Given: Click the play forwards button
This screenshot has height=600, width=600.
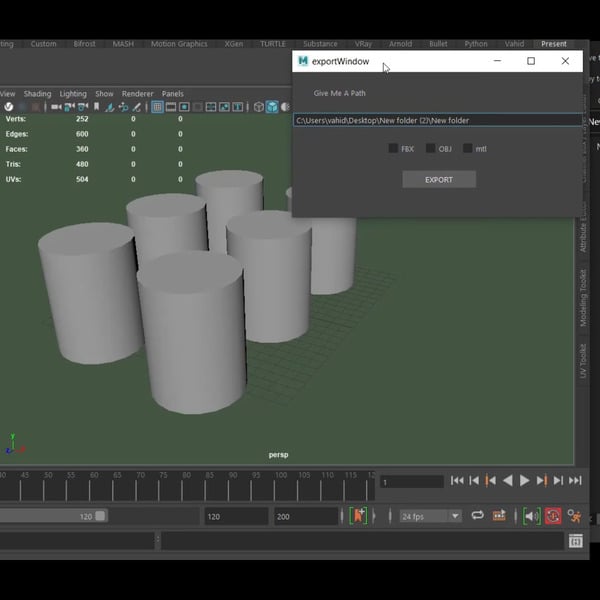Looking at the screenshot, I should (525, 481).
